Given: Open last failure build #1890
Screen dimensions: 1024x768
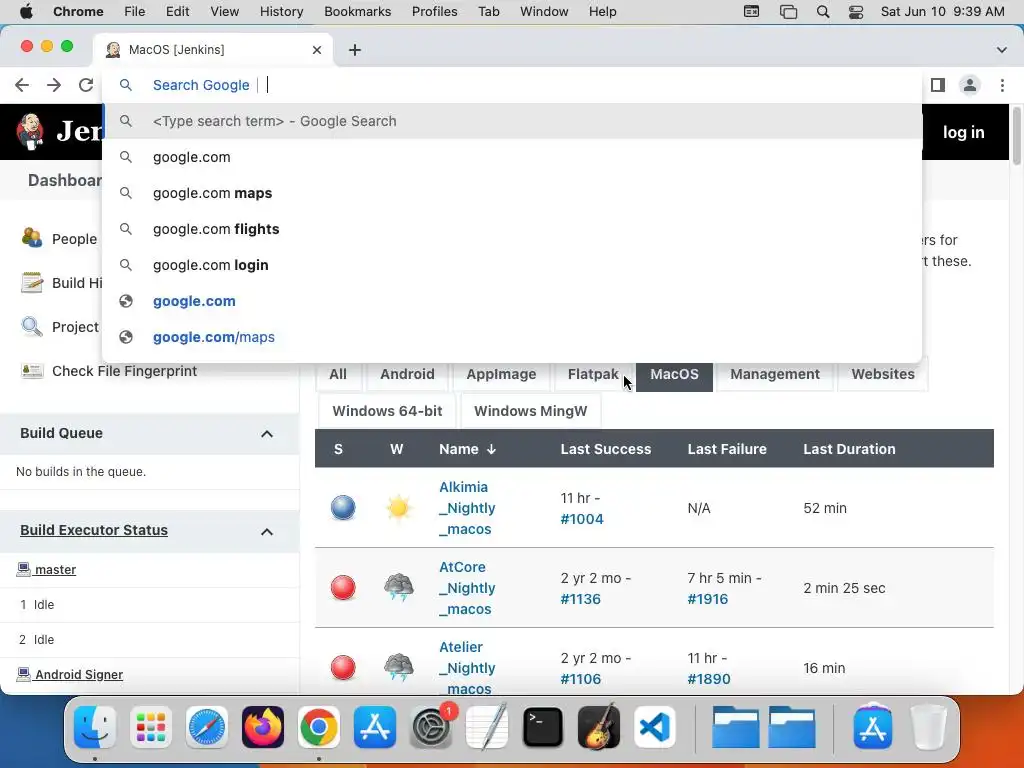Looking at the screenshot, I should coord(709,679).
